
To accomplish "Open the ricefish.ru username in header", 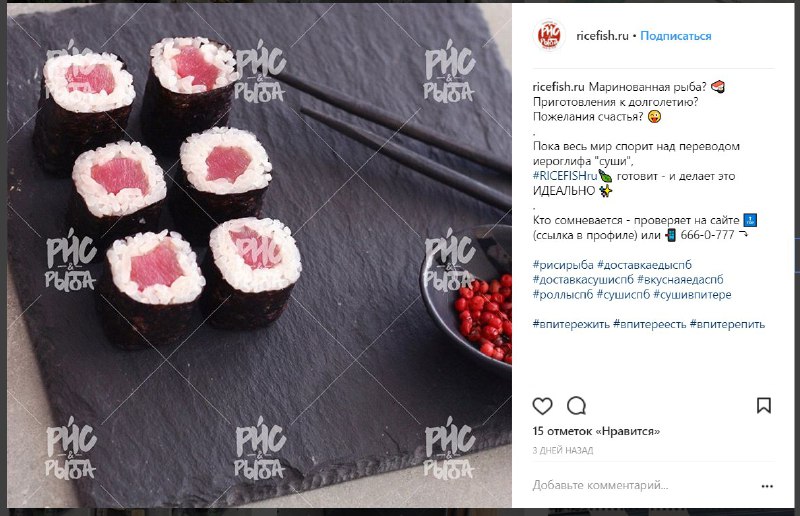I will [x=602, y=36].
